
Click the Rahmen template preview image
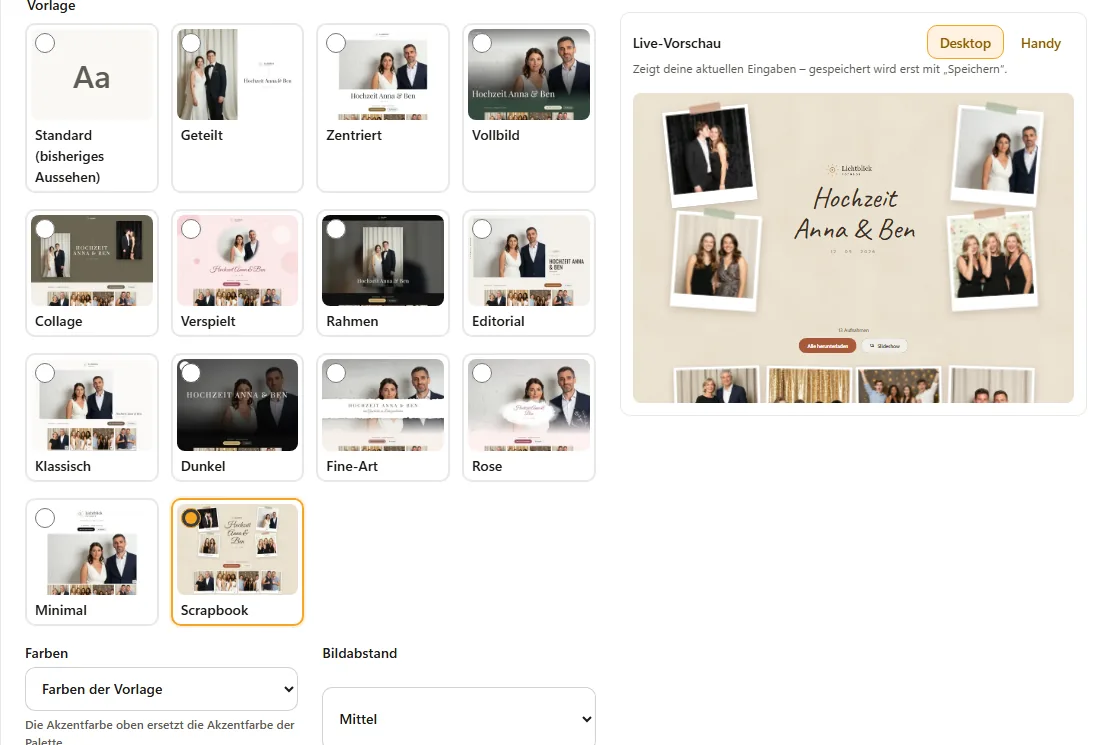tap(383, 261)
